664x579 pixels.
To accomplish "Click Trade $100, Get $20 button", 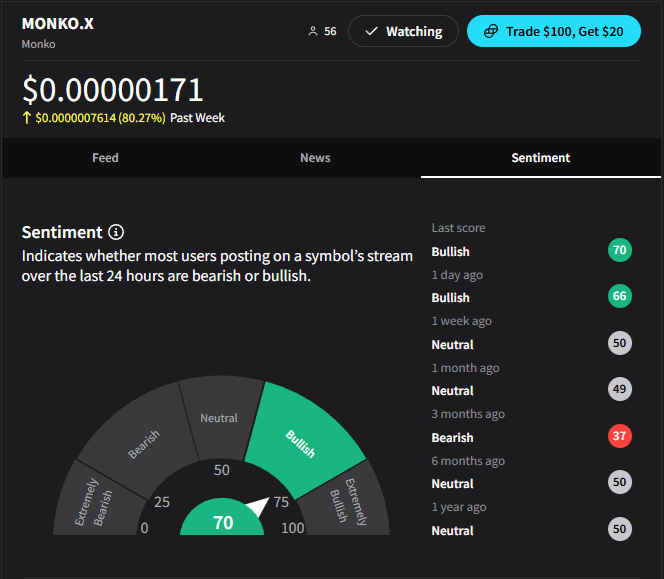I will click(x=553, y=31).
